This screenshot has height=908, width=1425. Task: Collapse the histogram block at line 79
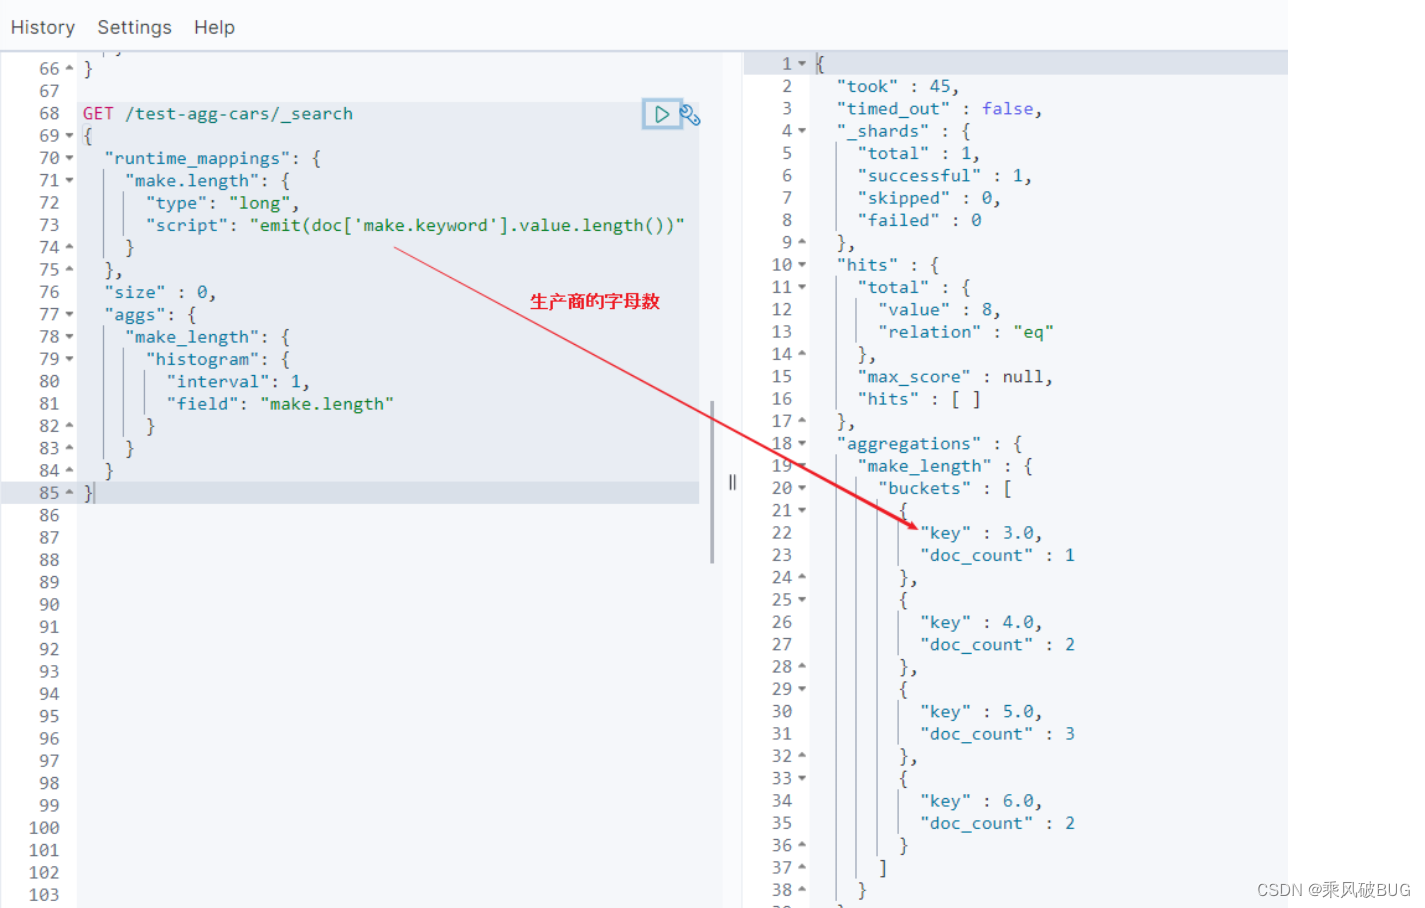coord(69,359)
